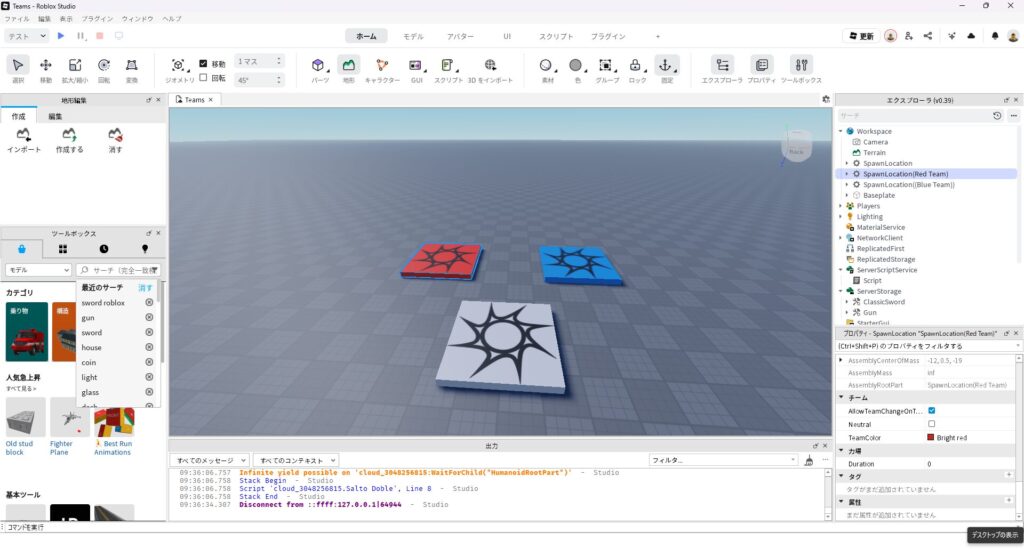Open the Toolbox creations lightbulb tab
The image size is (1024, 549).
point(145,249)
